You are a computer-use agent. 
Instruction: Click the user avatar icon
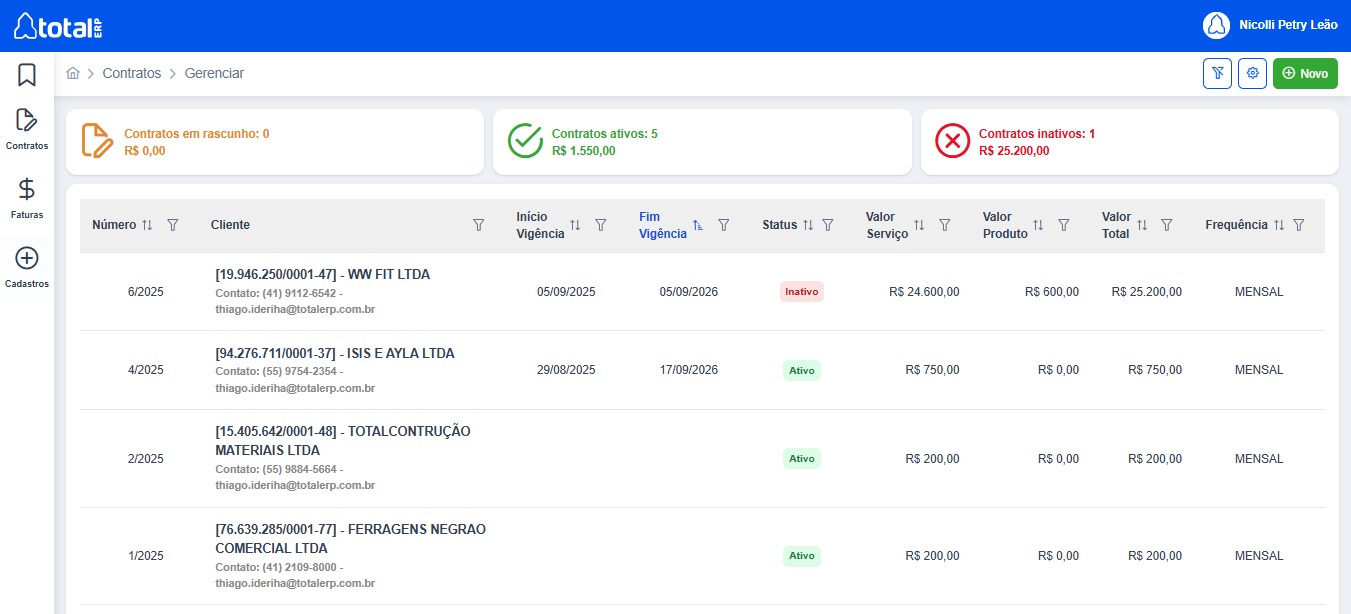point(1215,25)
